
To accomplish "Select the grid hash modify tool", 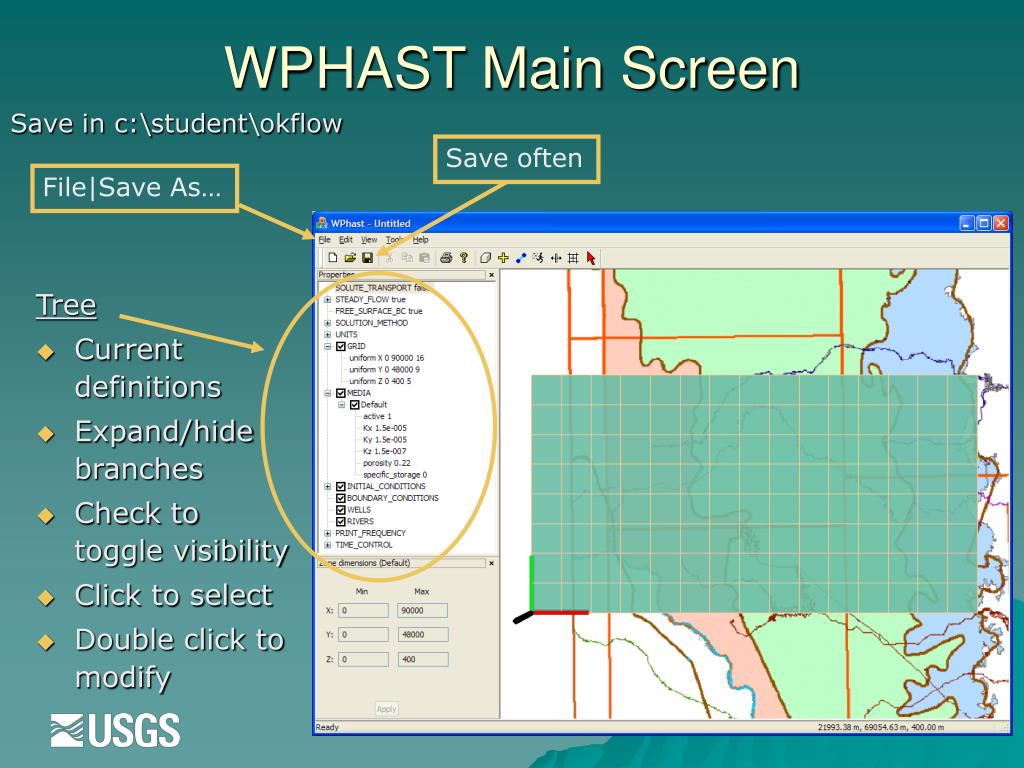I will click(x=573, y=258).
